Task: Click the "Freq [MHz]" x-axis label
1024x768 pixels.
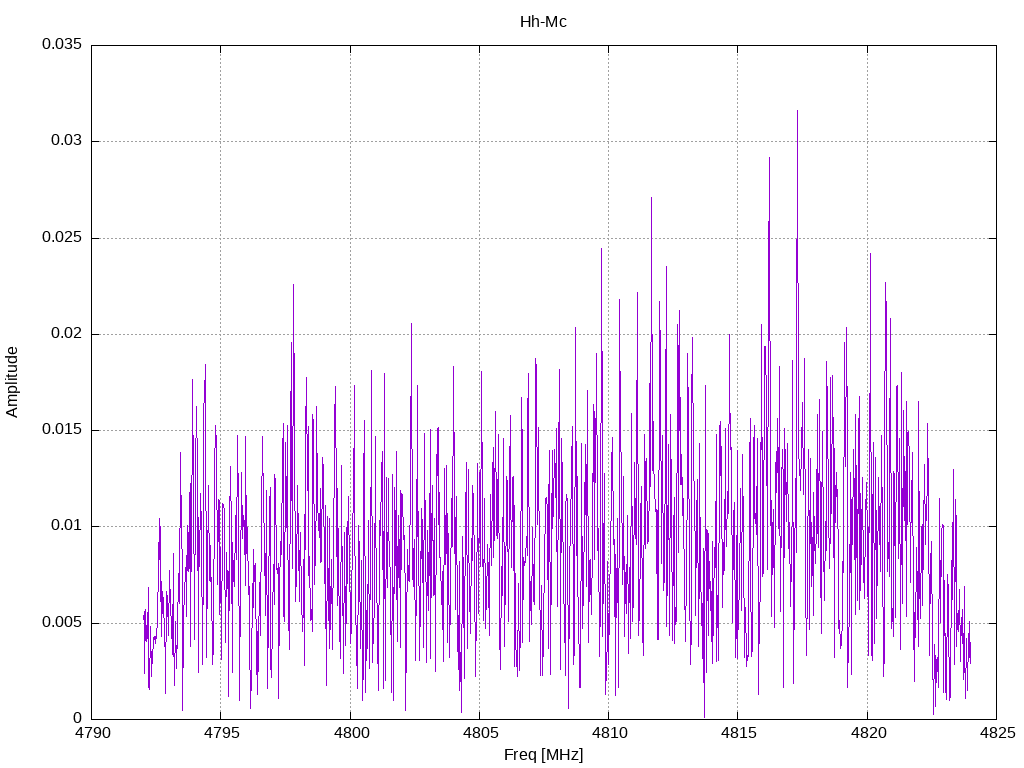Action: 543,755
